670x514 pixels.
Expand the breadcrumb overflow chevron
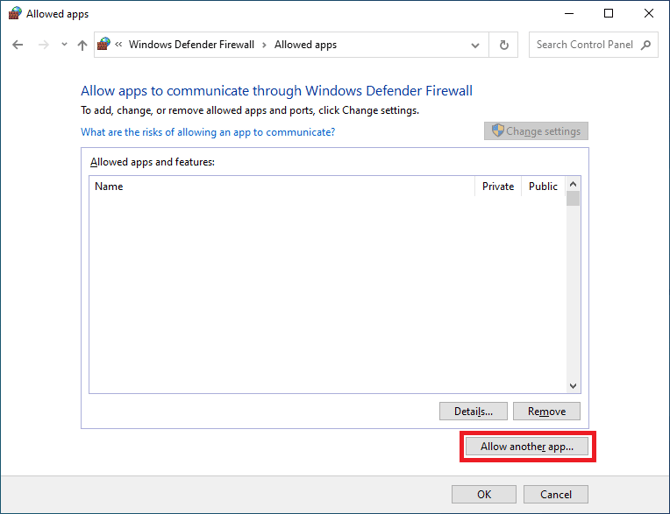[x=119, y=44]
